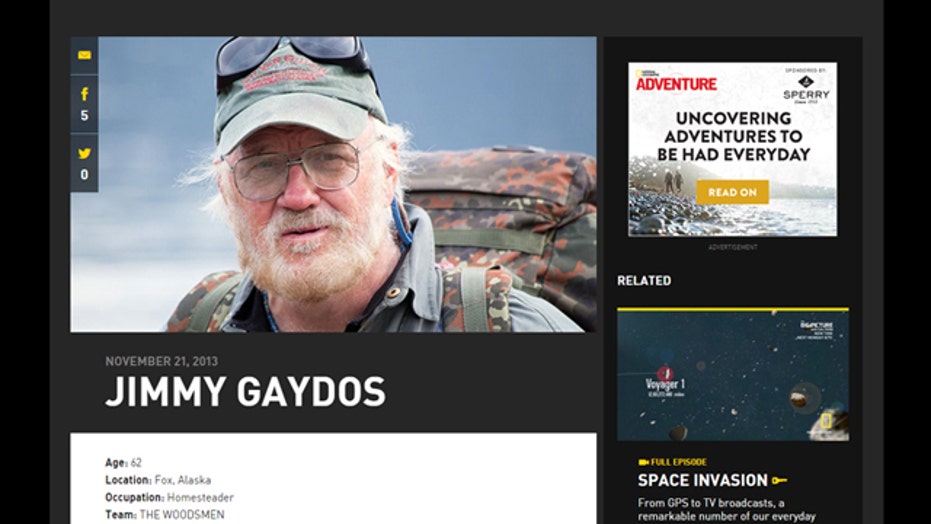931x524 pixels.
Task: Click the video camera Full Episode icon
Action: [x=643, y=462]
